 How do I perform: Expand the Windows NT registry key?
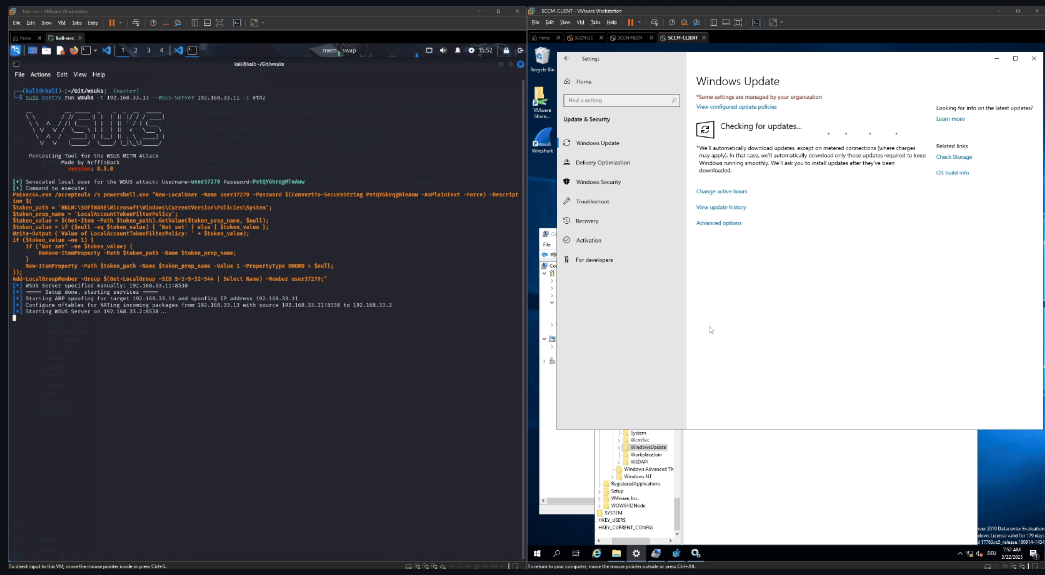click(612, 476)
